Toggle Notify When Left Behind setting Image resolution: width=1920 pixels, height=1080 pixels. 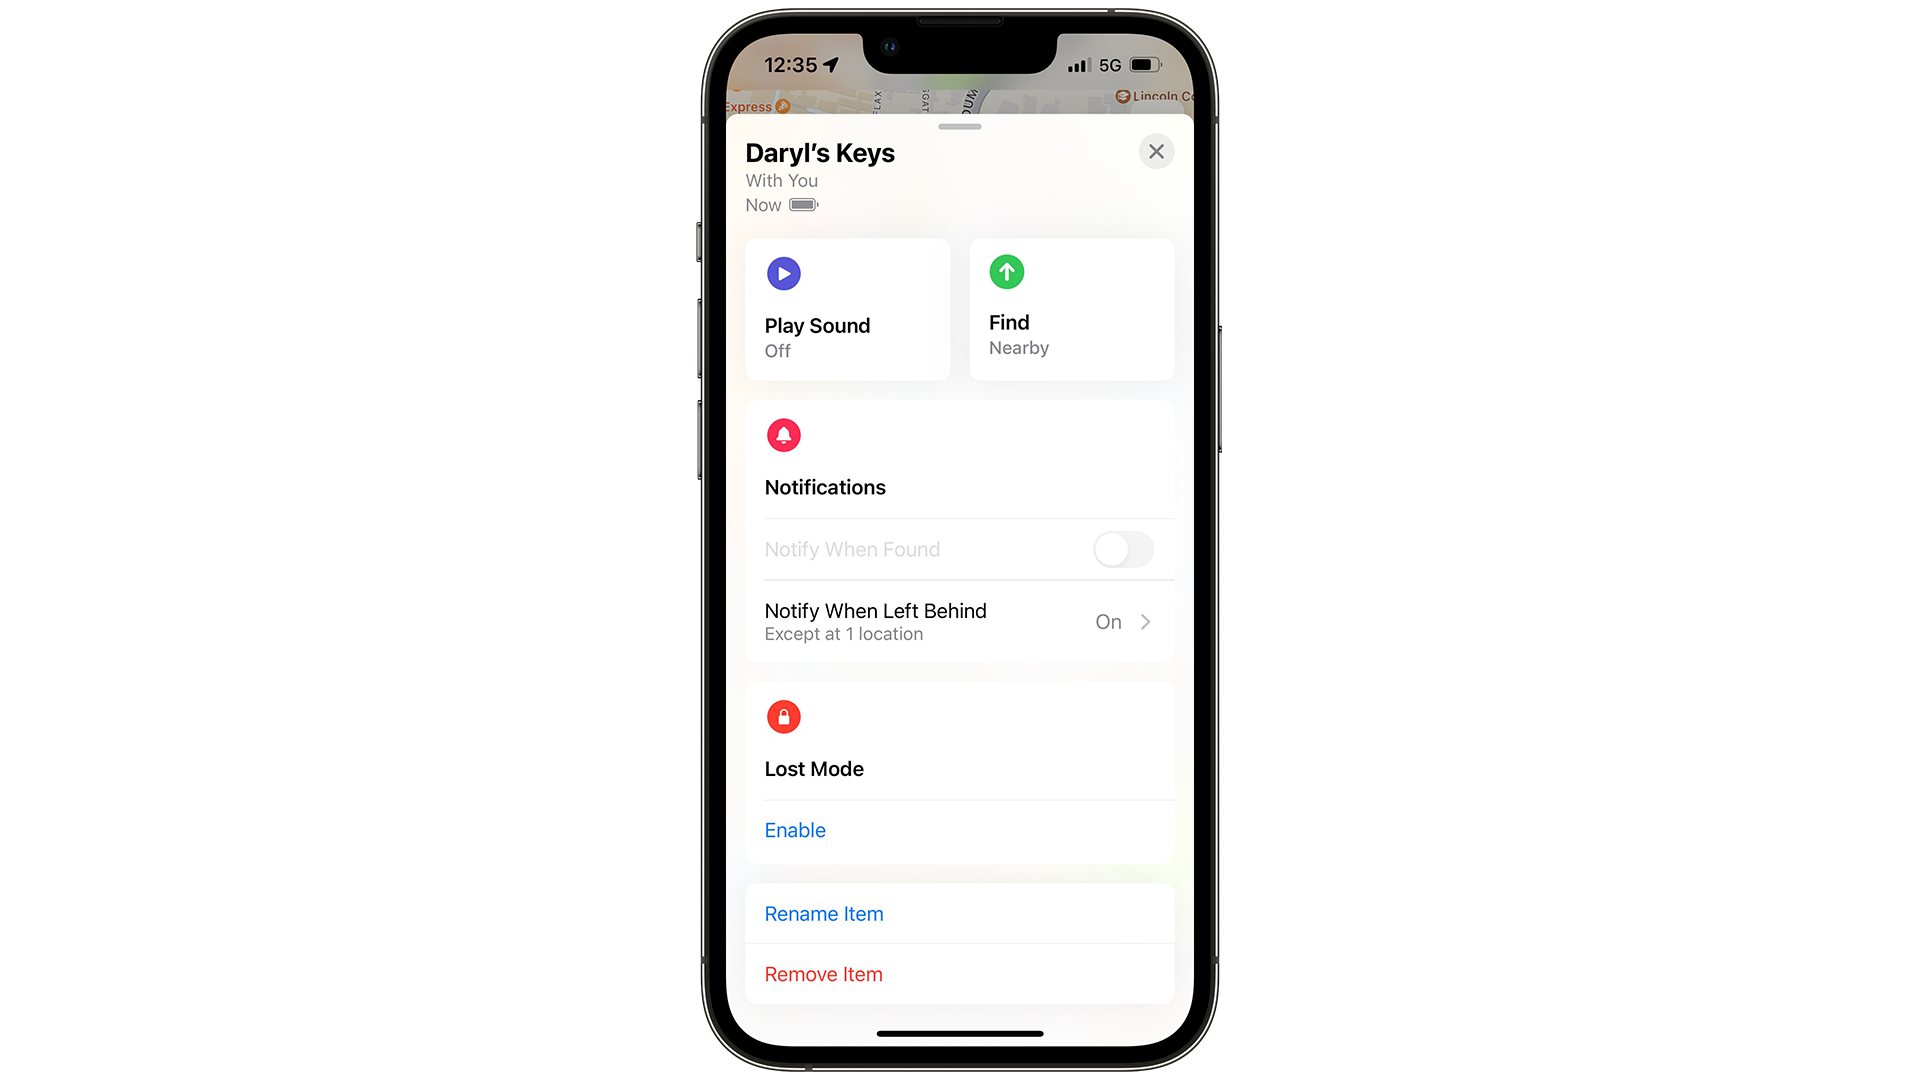1120,620
